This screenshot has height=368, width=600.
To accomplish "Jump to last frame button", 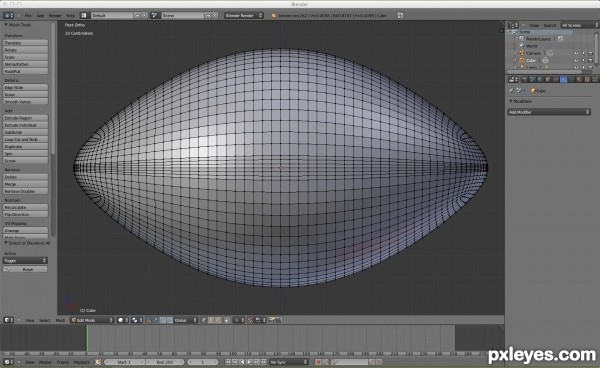I will tap(264, 362).
